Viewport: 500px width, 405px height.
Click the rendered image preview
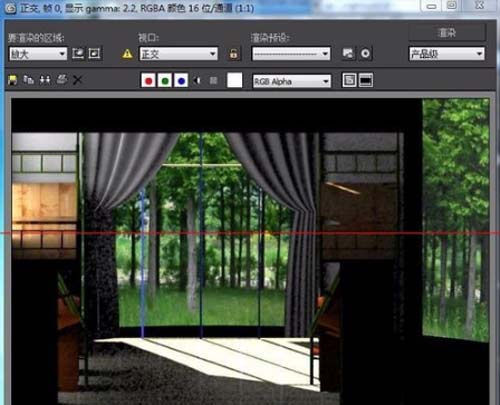(x=250, y=251)
